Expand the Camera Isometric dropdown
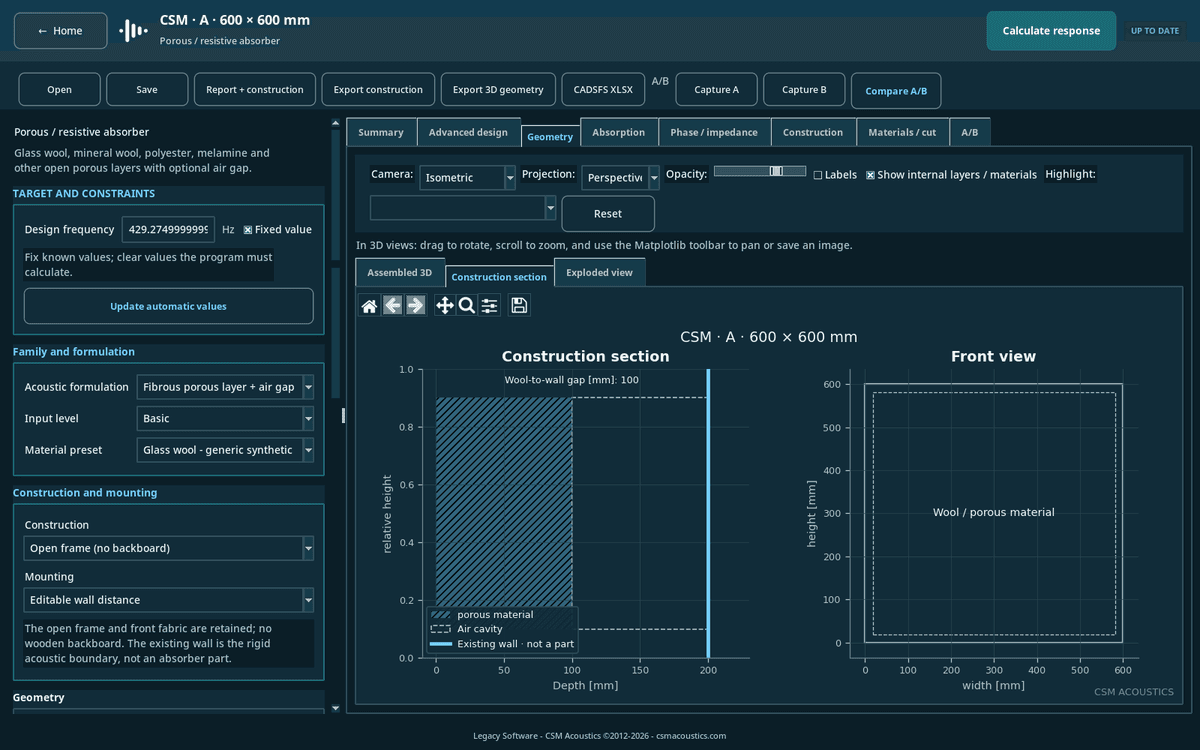 tap(467, 178)
